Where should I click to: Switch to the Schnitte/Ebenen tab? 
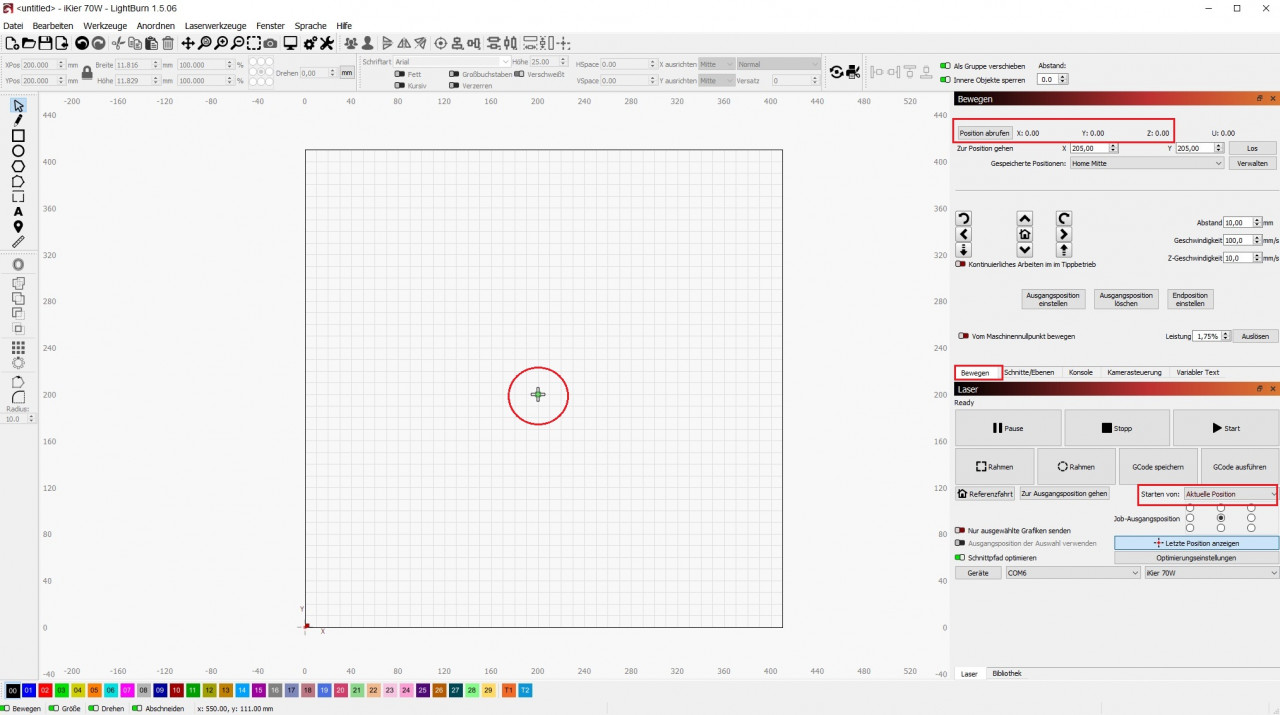pyautogui.click(x=1029, y=372)
